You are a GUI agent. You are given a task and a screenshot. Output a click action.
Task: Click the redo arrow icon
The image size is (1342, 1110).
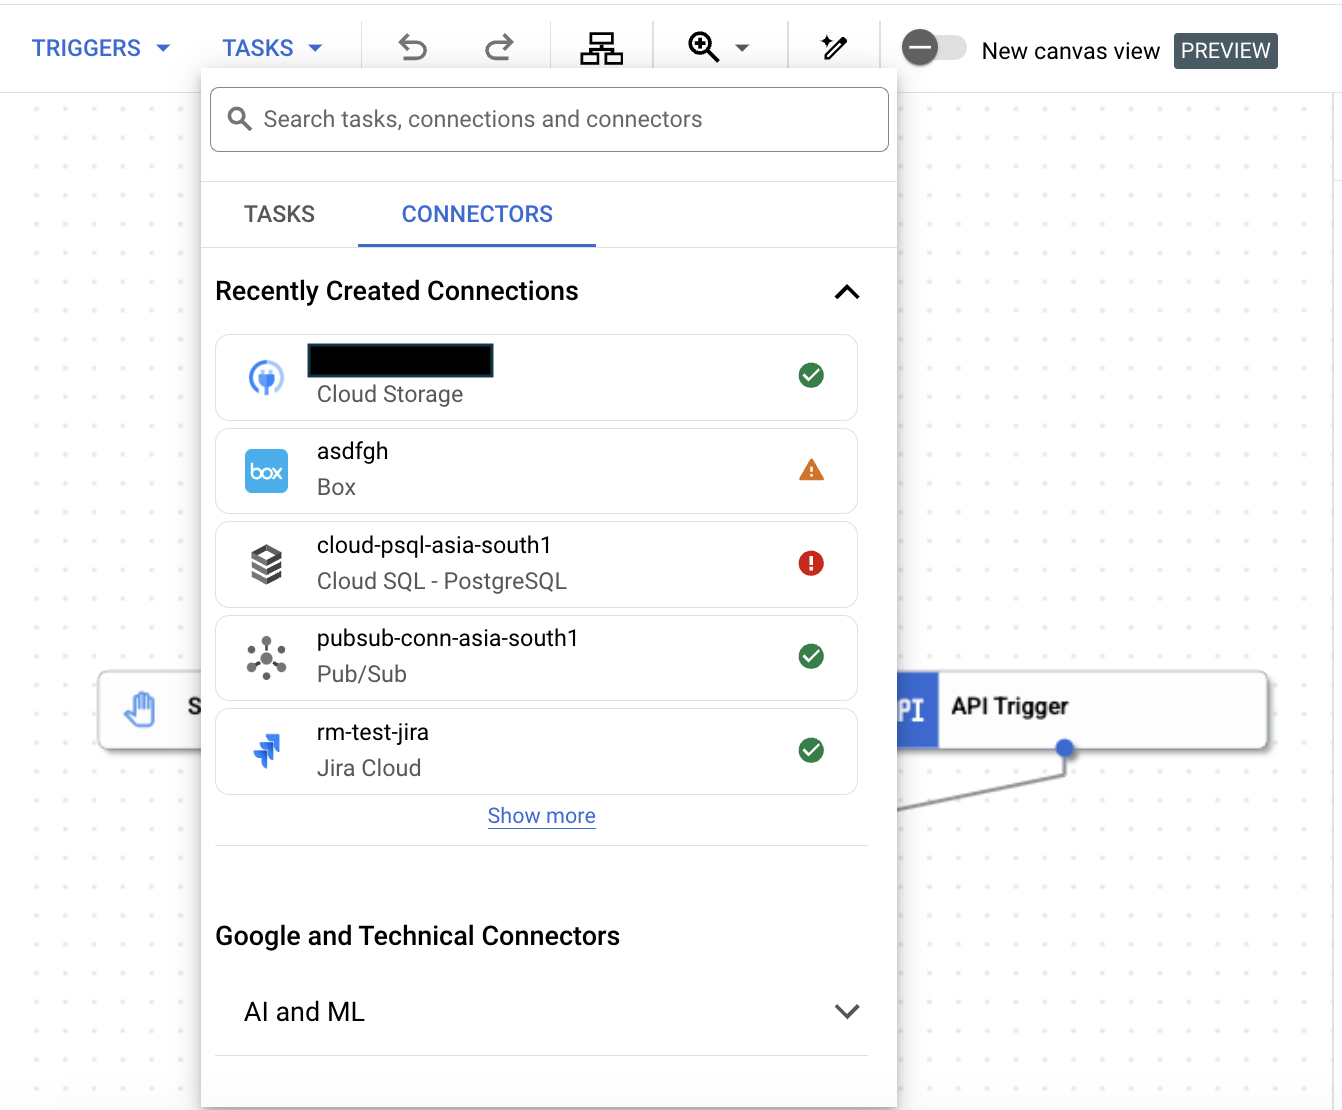pos(498,47)
